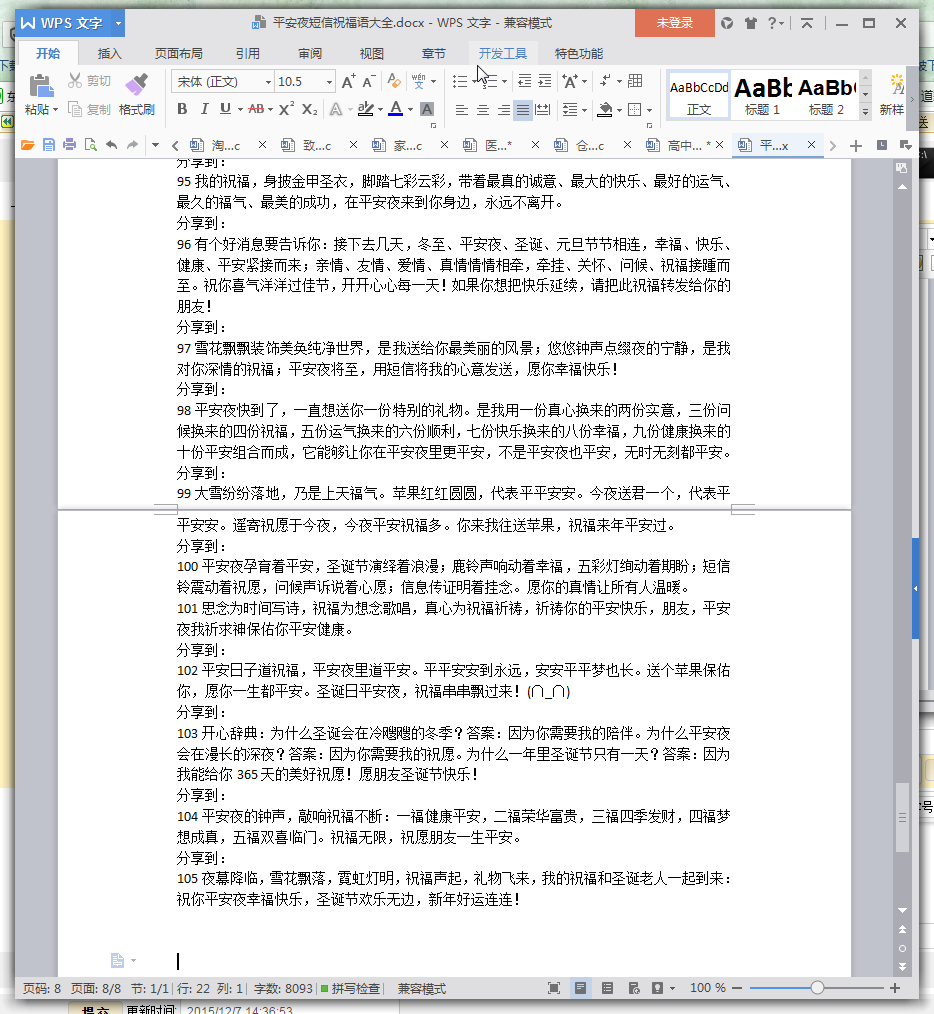Toggle bold formatting with the B button
934x1014 pixels.
183,109
